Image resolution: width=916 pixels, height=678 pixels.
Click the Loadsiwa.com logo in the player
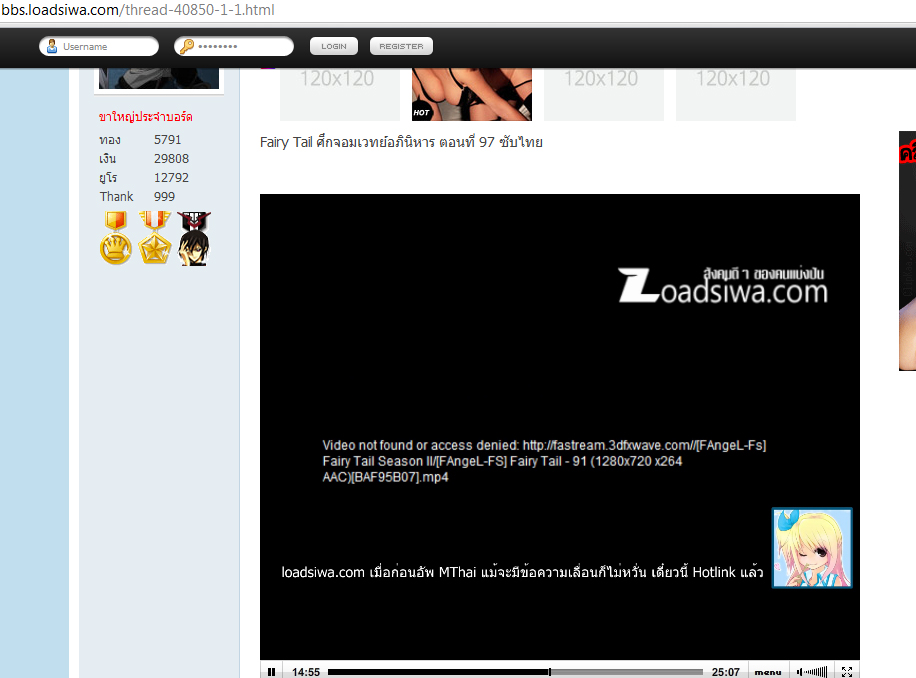pyautogui.click(x=723, y=285)
